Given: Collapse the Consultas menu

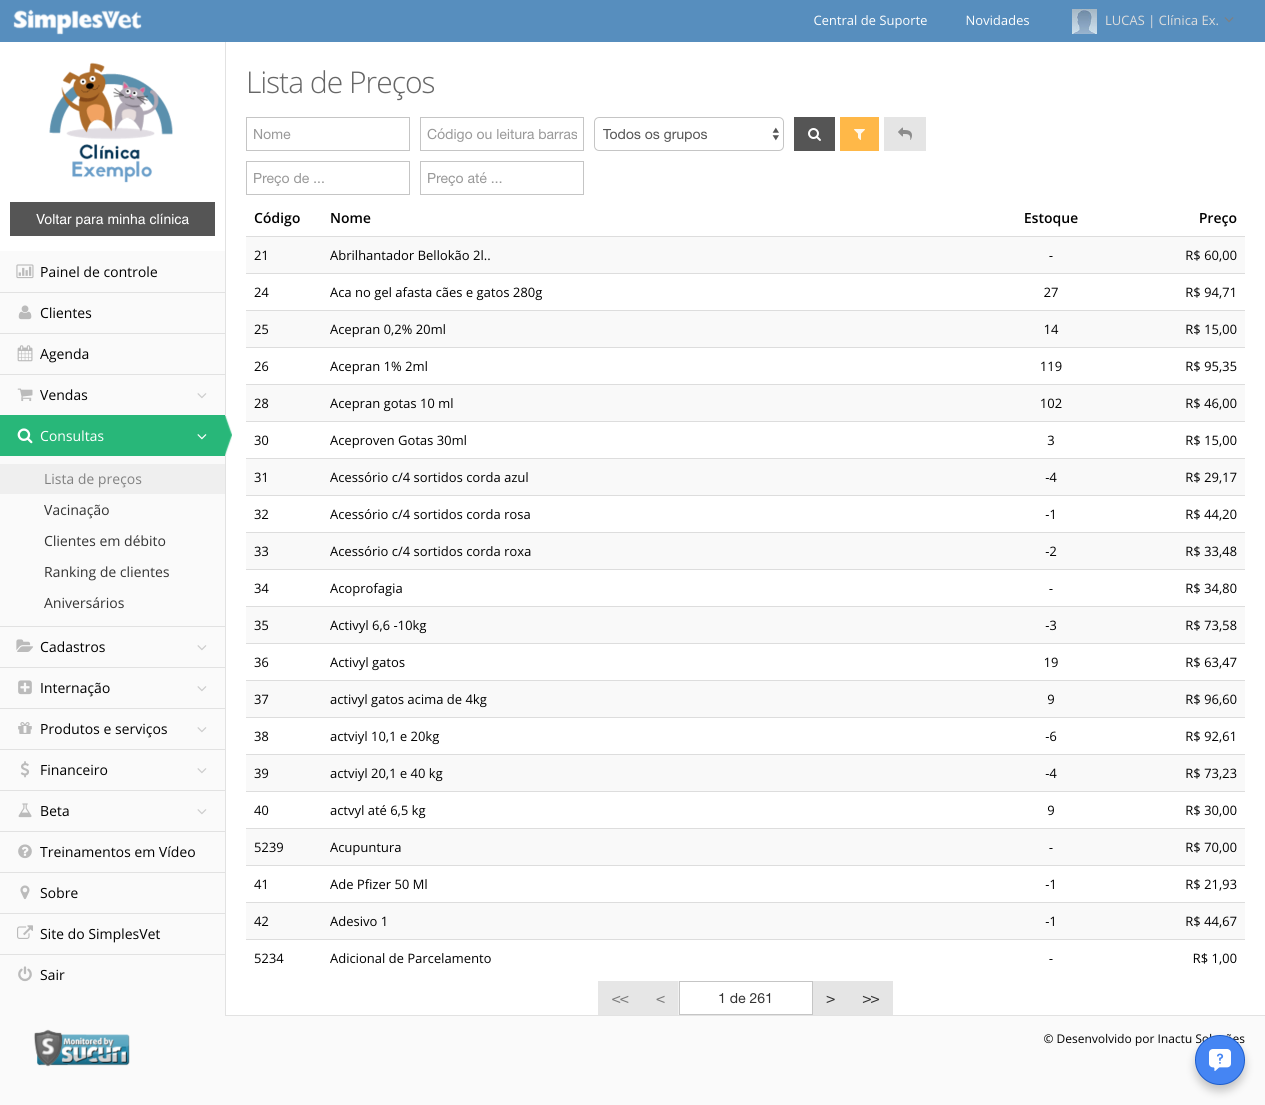Looking at the screenshot, I should pos(112,436).
